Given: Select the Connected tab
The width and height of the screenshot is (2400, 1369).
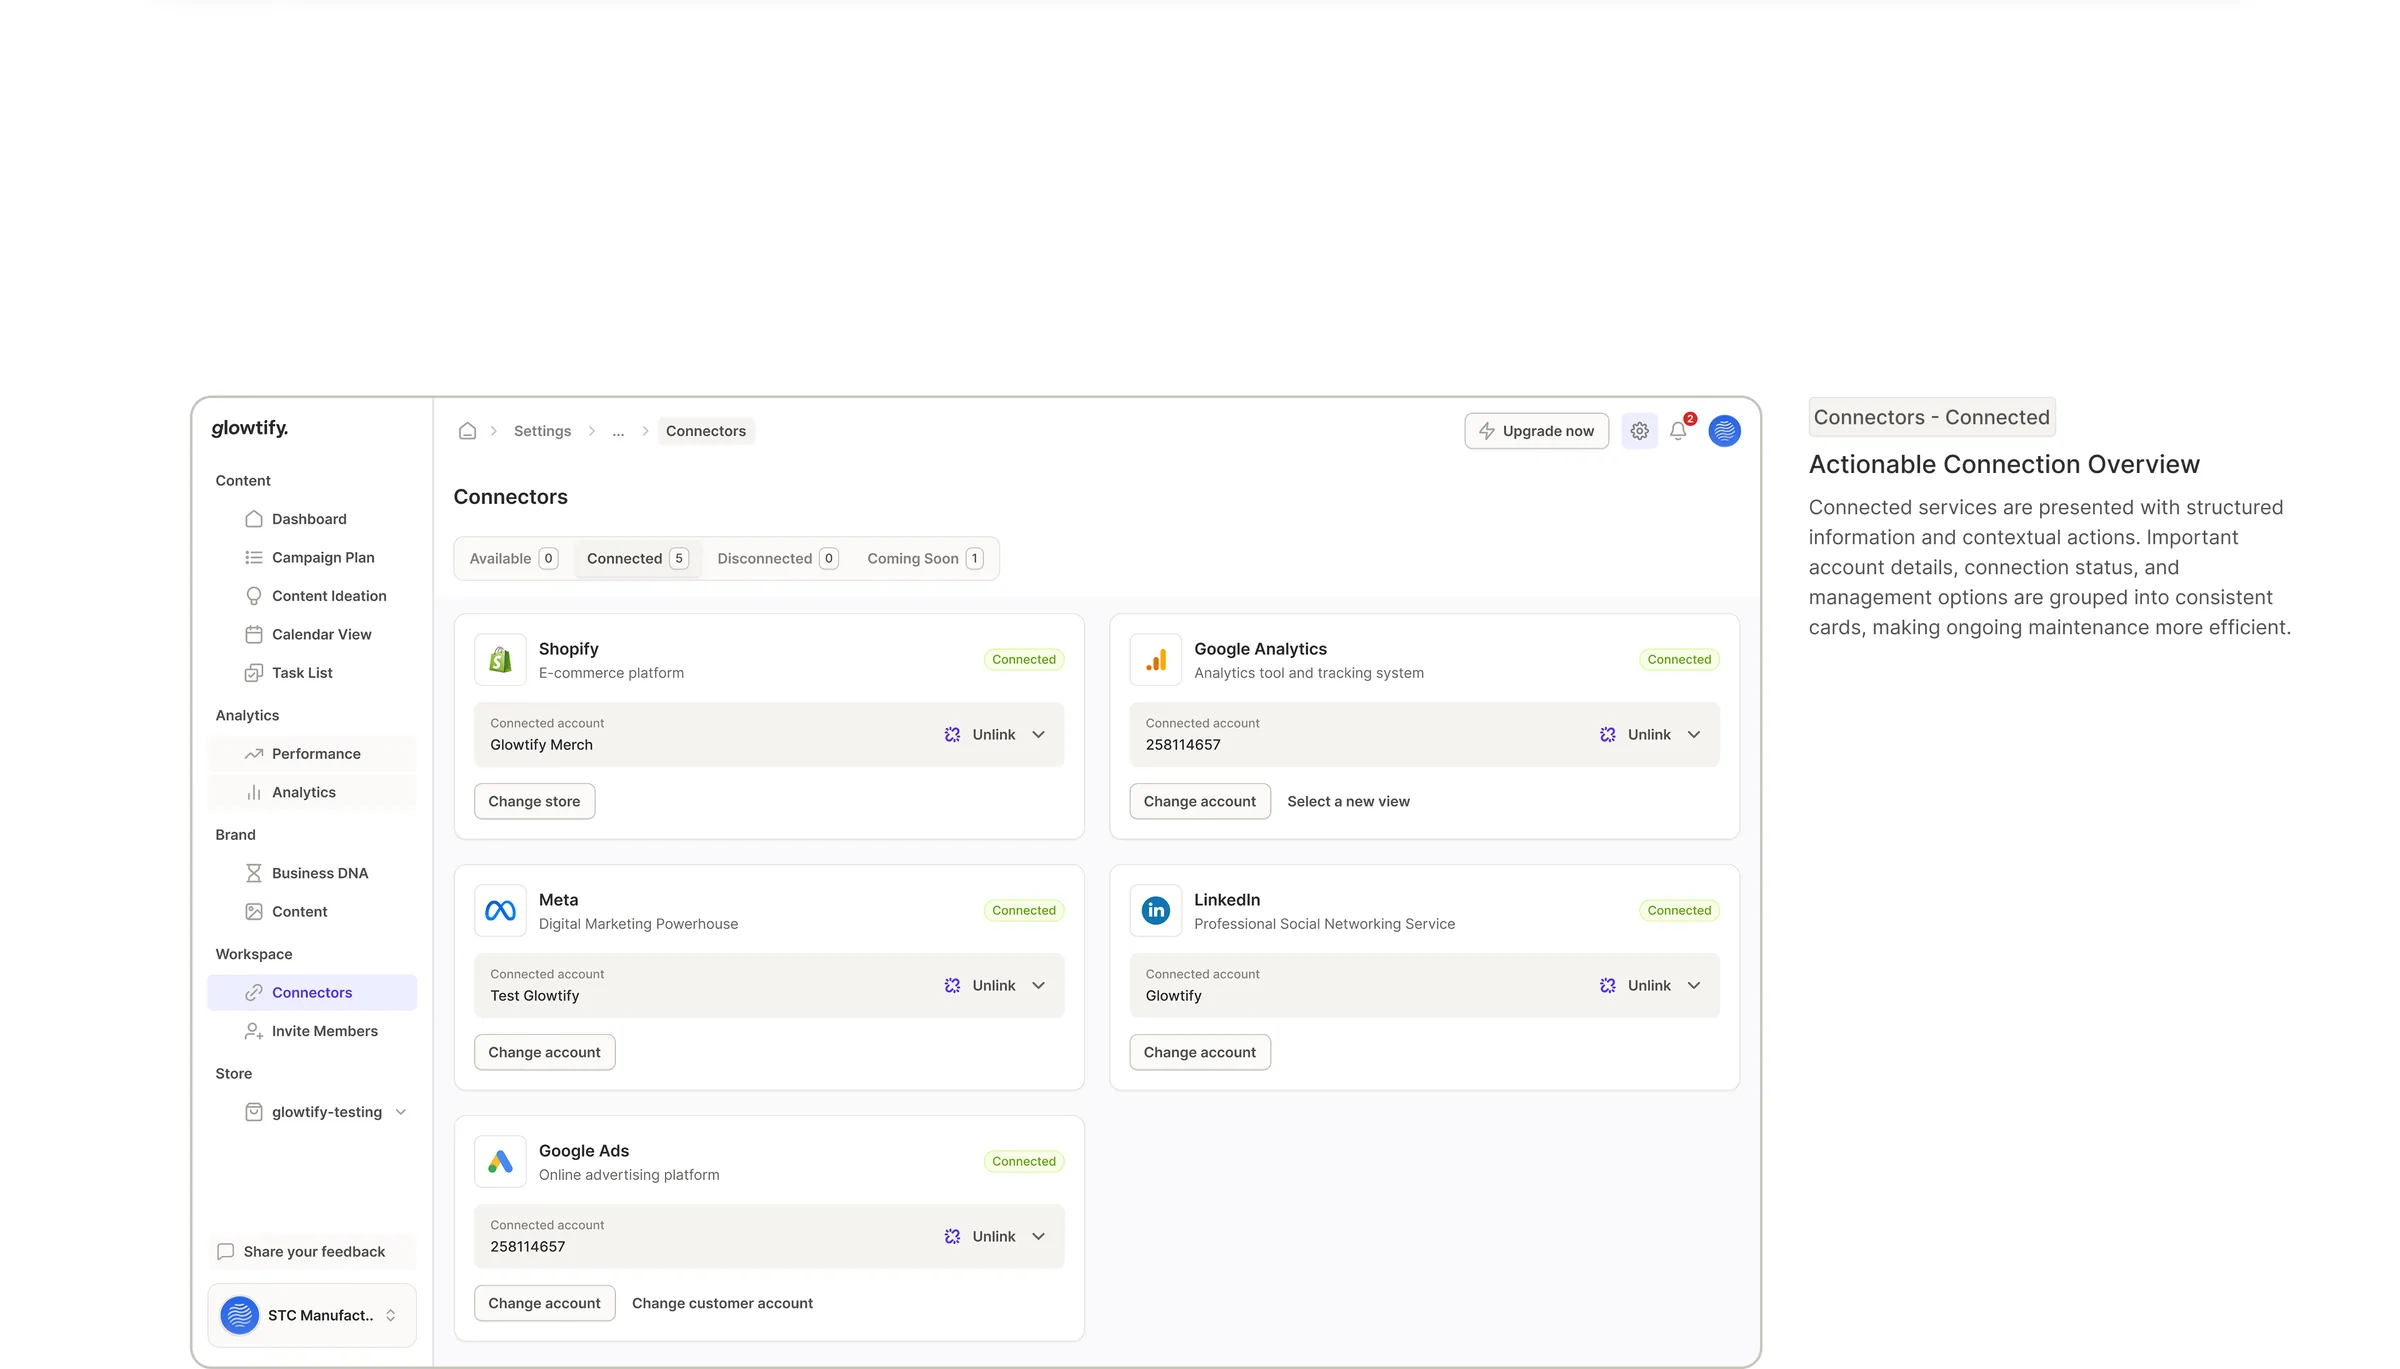Looking at the screenshot, I should pos(638,559).
